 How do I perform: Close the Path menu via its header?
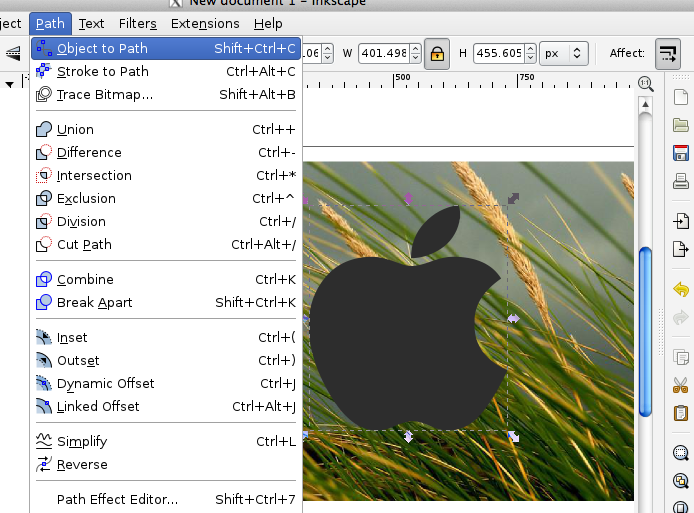[x=50, y=23]
